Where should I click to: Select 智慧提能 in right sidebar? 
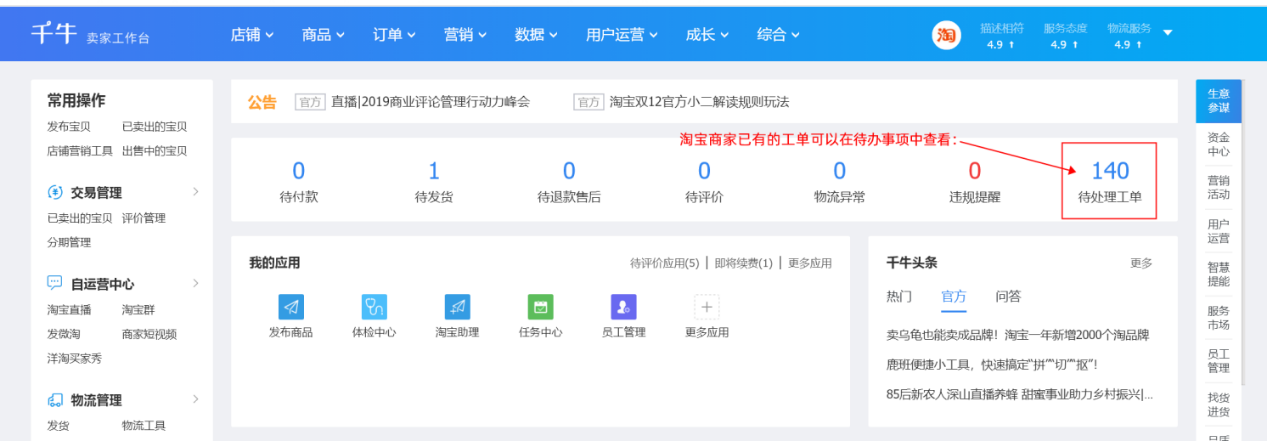1218,274
